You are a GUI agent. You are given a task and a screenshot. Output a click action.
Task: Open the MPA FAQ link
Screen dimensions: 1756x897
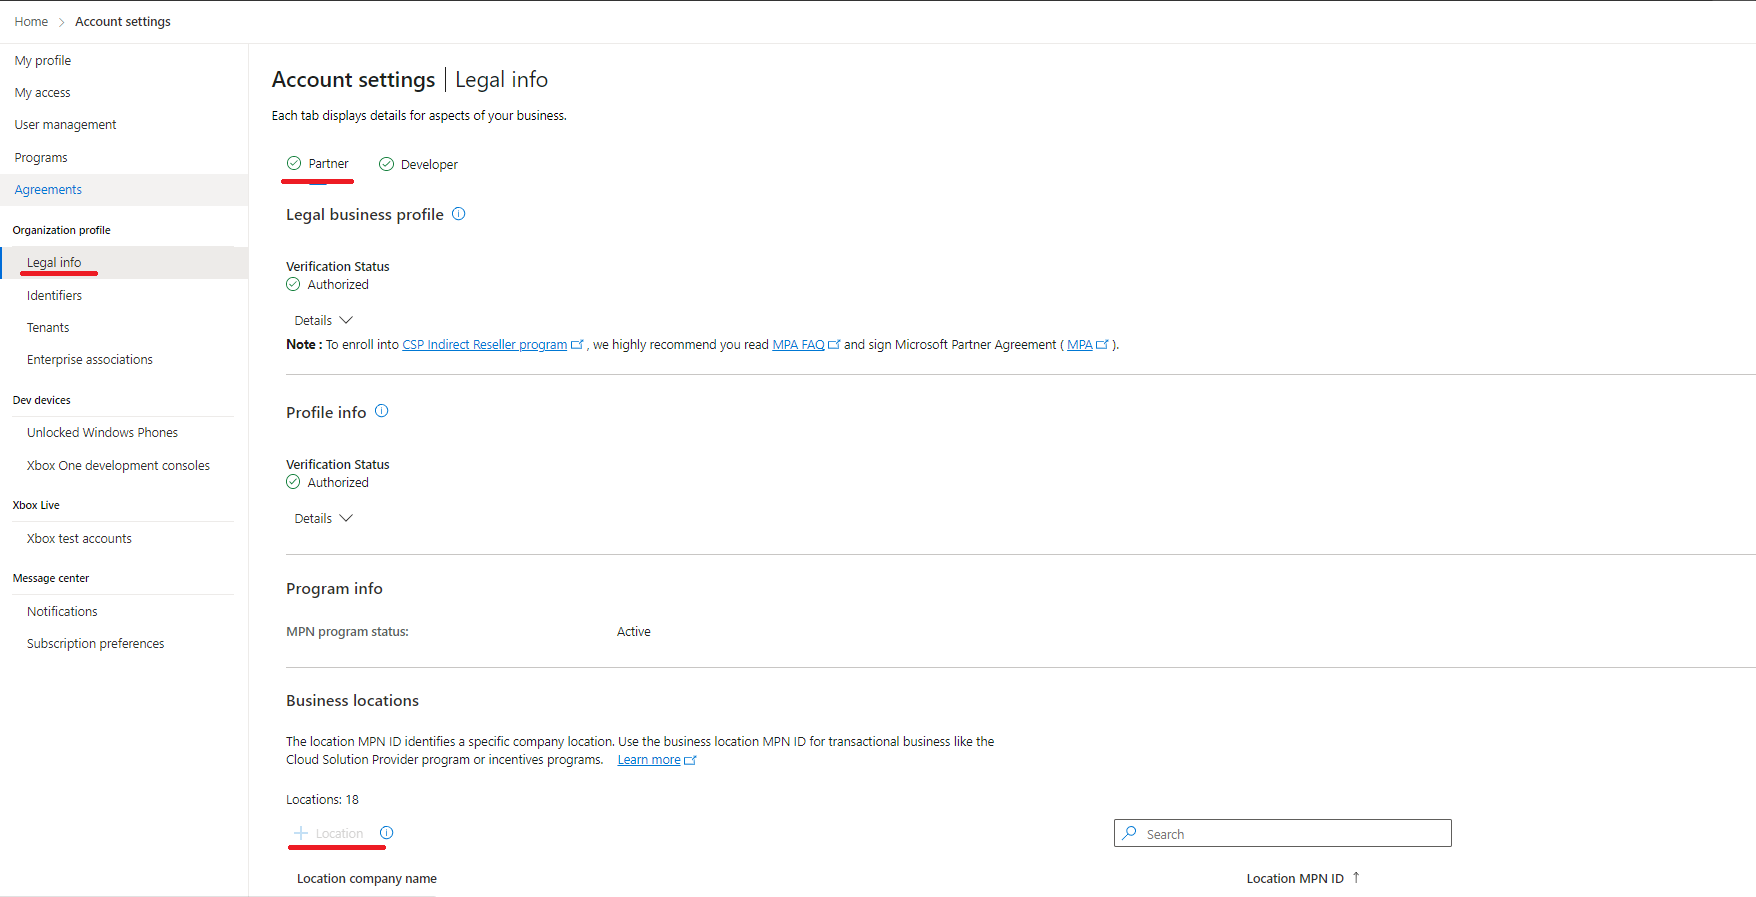(798, 345)
